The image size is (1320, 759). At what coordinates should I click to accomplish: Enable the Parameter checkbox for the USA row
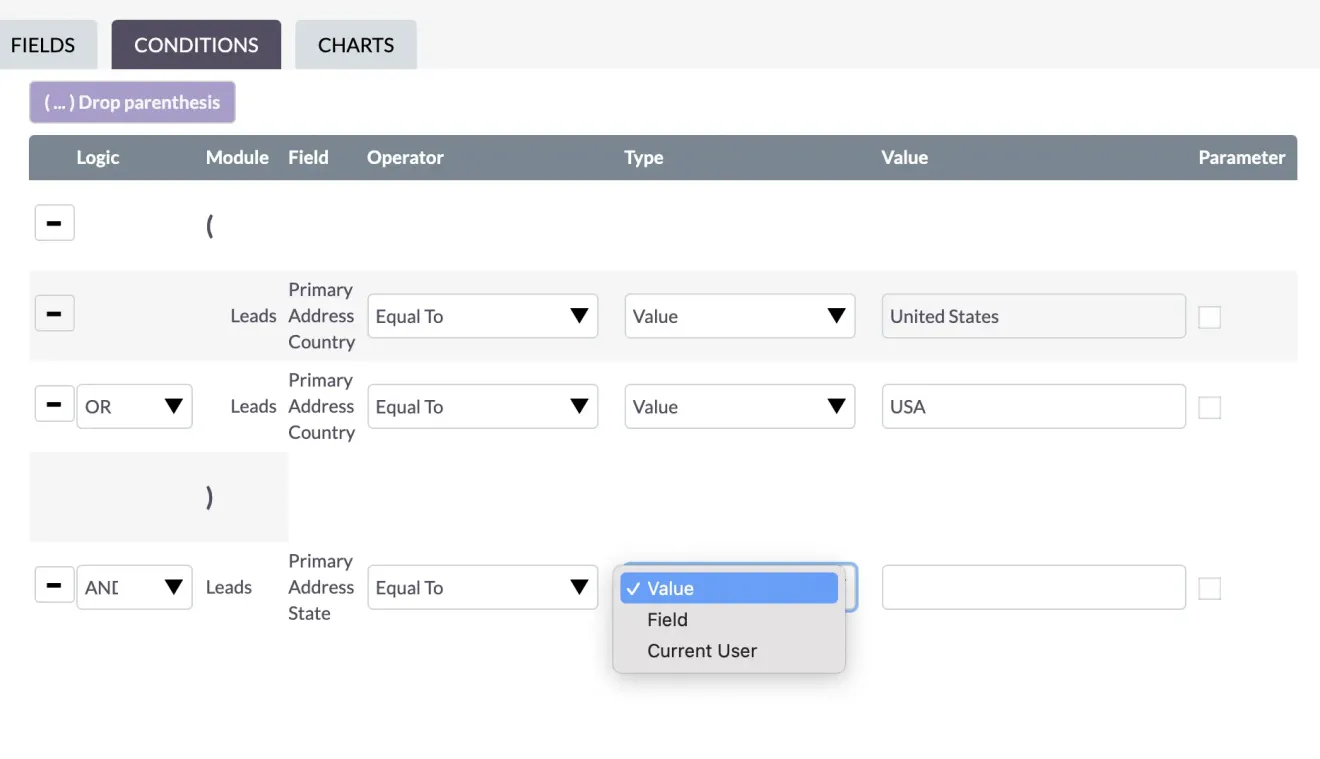click(1210, 407)
